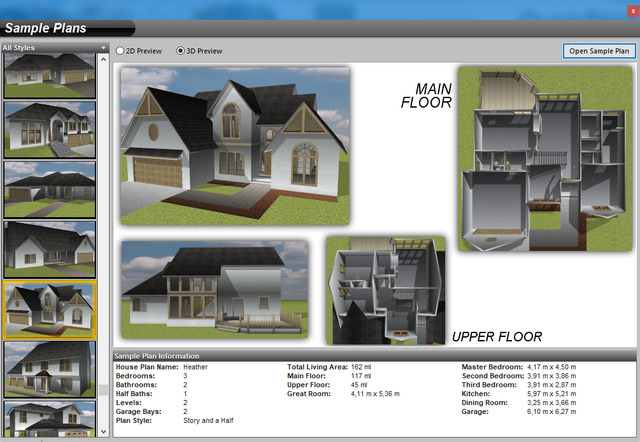Select the sixth house plan thumbnail
Viewport: 640px width, 442px height.
49,369
